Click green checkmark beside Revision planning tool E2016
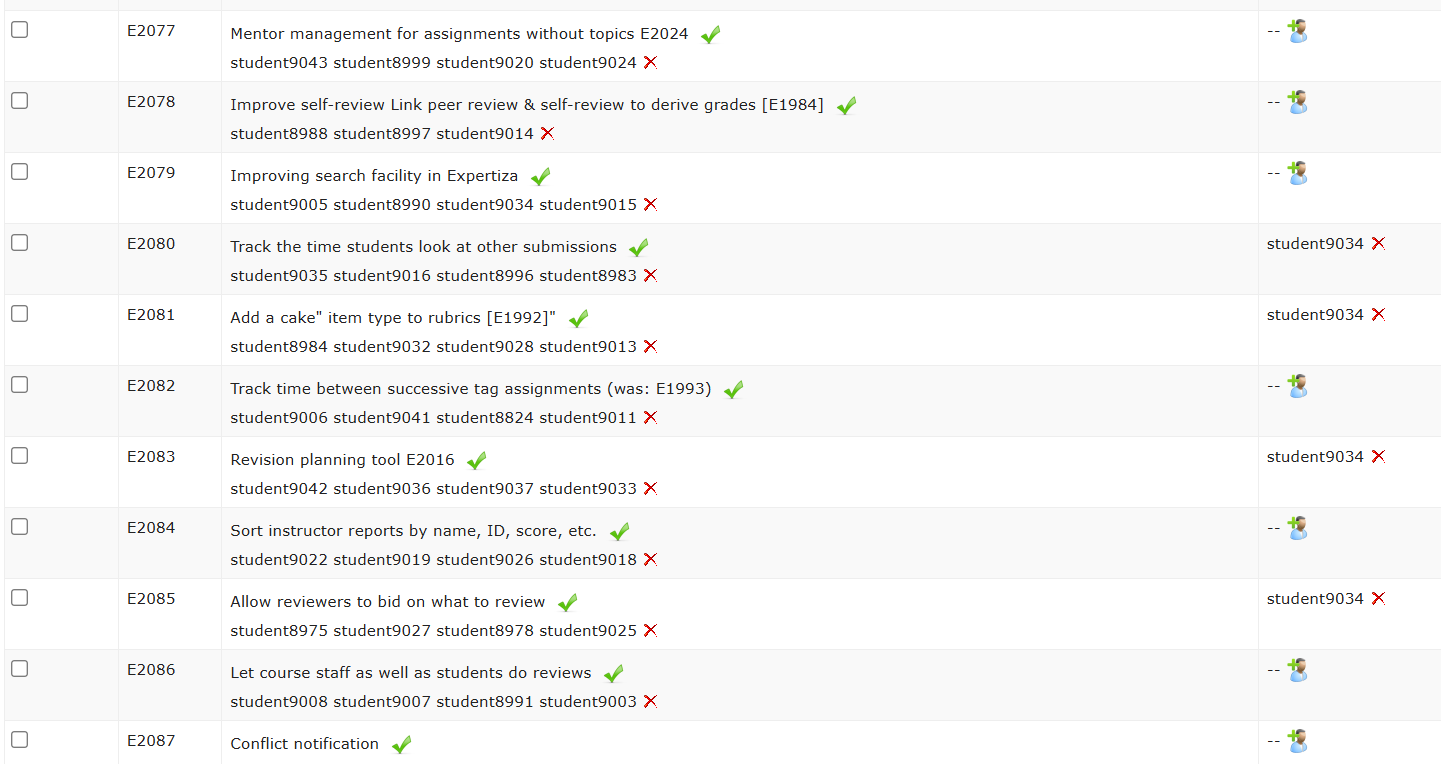Viewport: 1441px width, 764px height. coord(476,461)
